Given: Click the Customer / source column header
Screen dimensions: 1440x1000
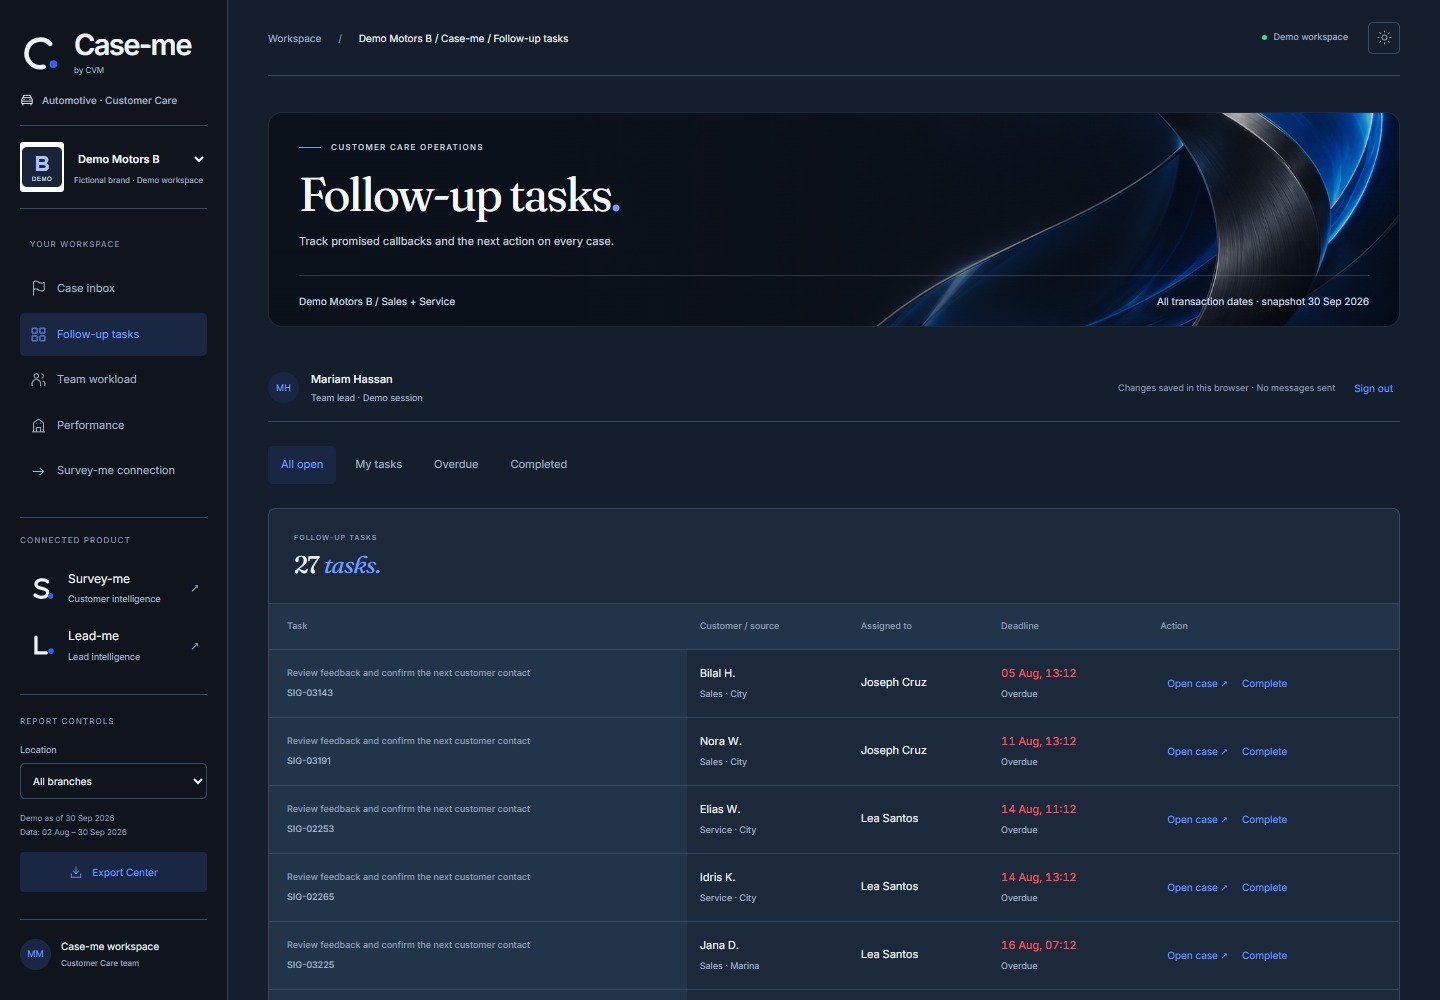Looking at the screenshot, I should point(739,626).
